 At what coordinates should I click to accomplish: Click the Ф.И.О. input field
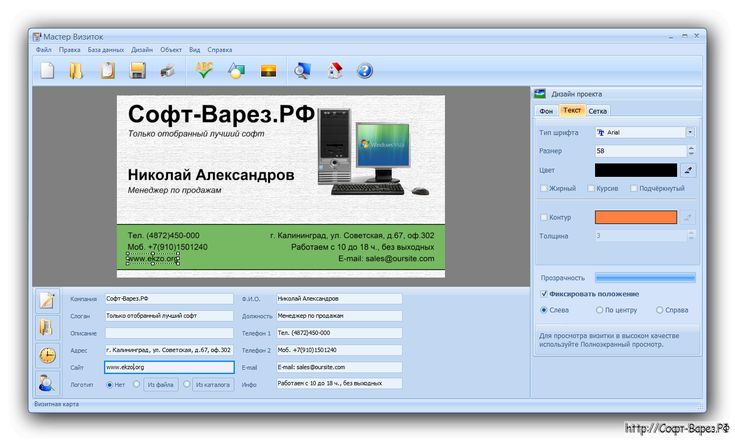click(x=339, y=299)
